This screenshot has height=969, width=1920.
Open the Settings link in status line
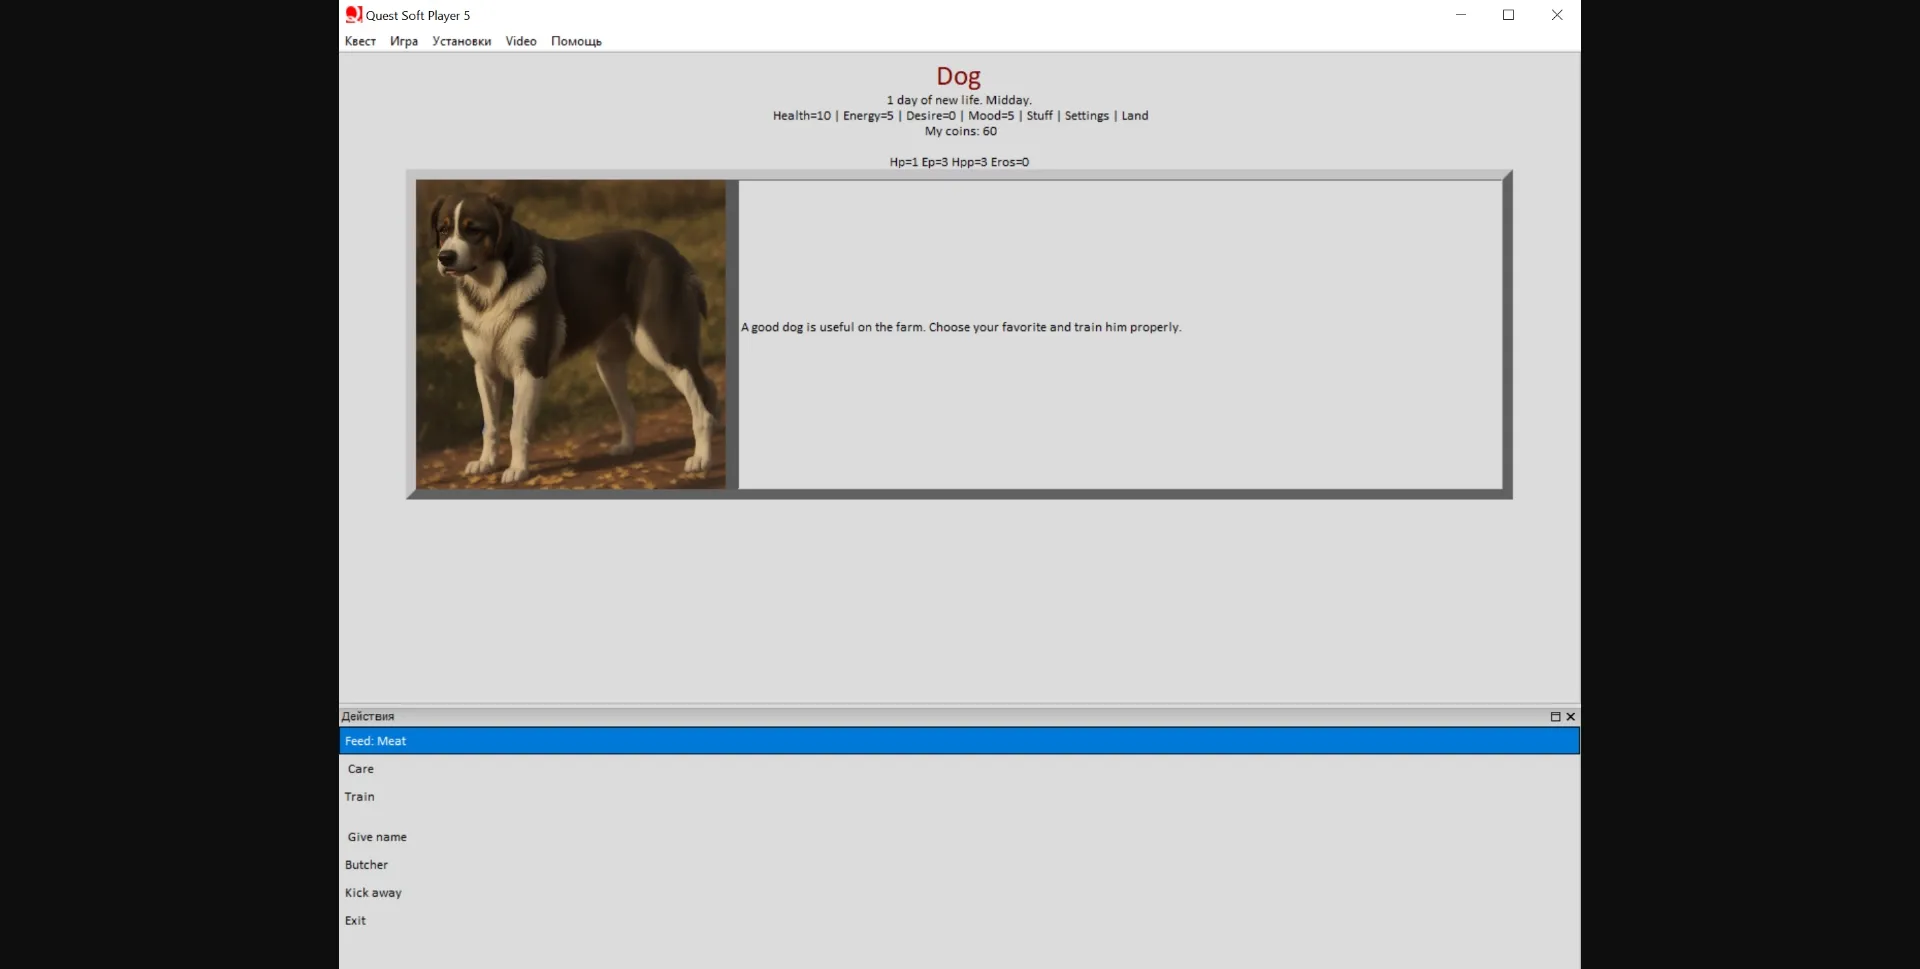pos(1086,116)
